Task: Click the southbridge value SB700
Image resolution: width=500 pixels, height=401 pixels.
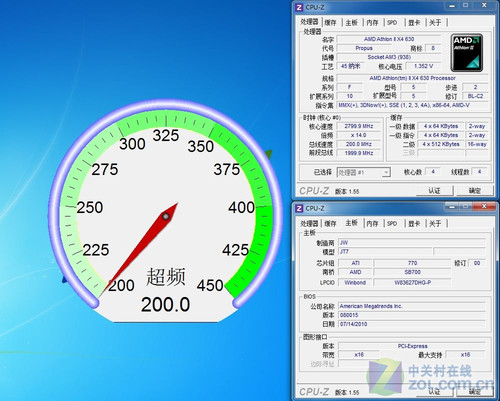Action: click(x=412, y=272)
